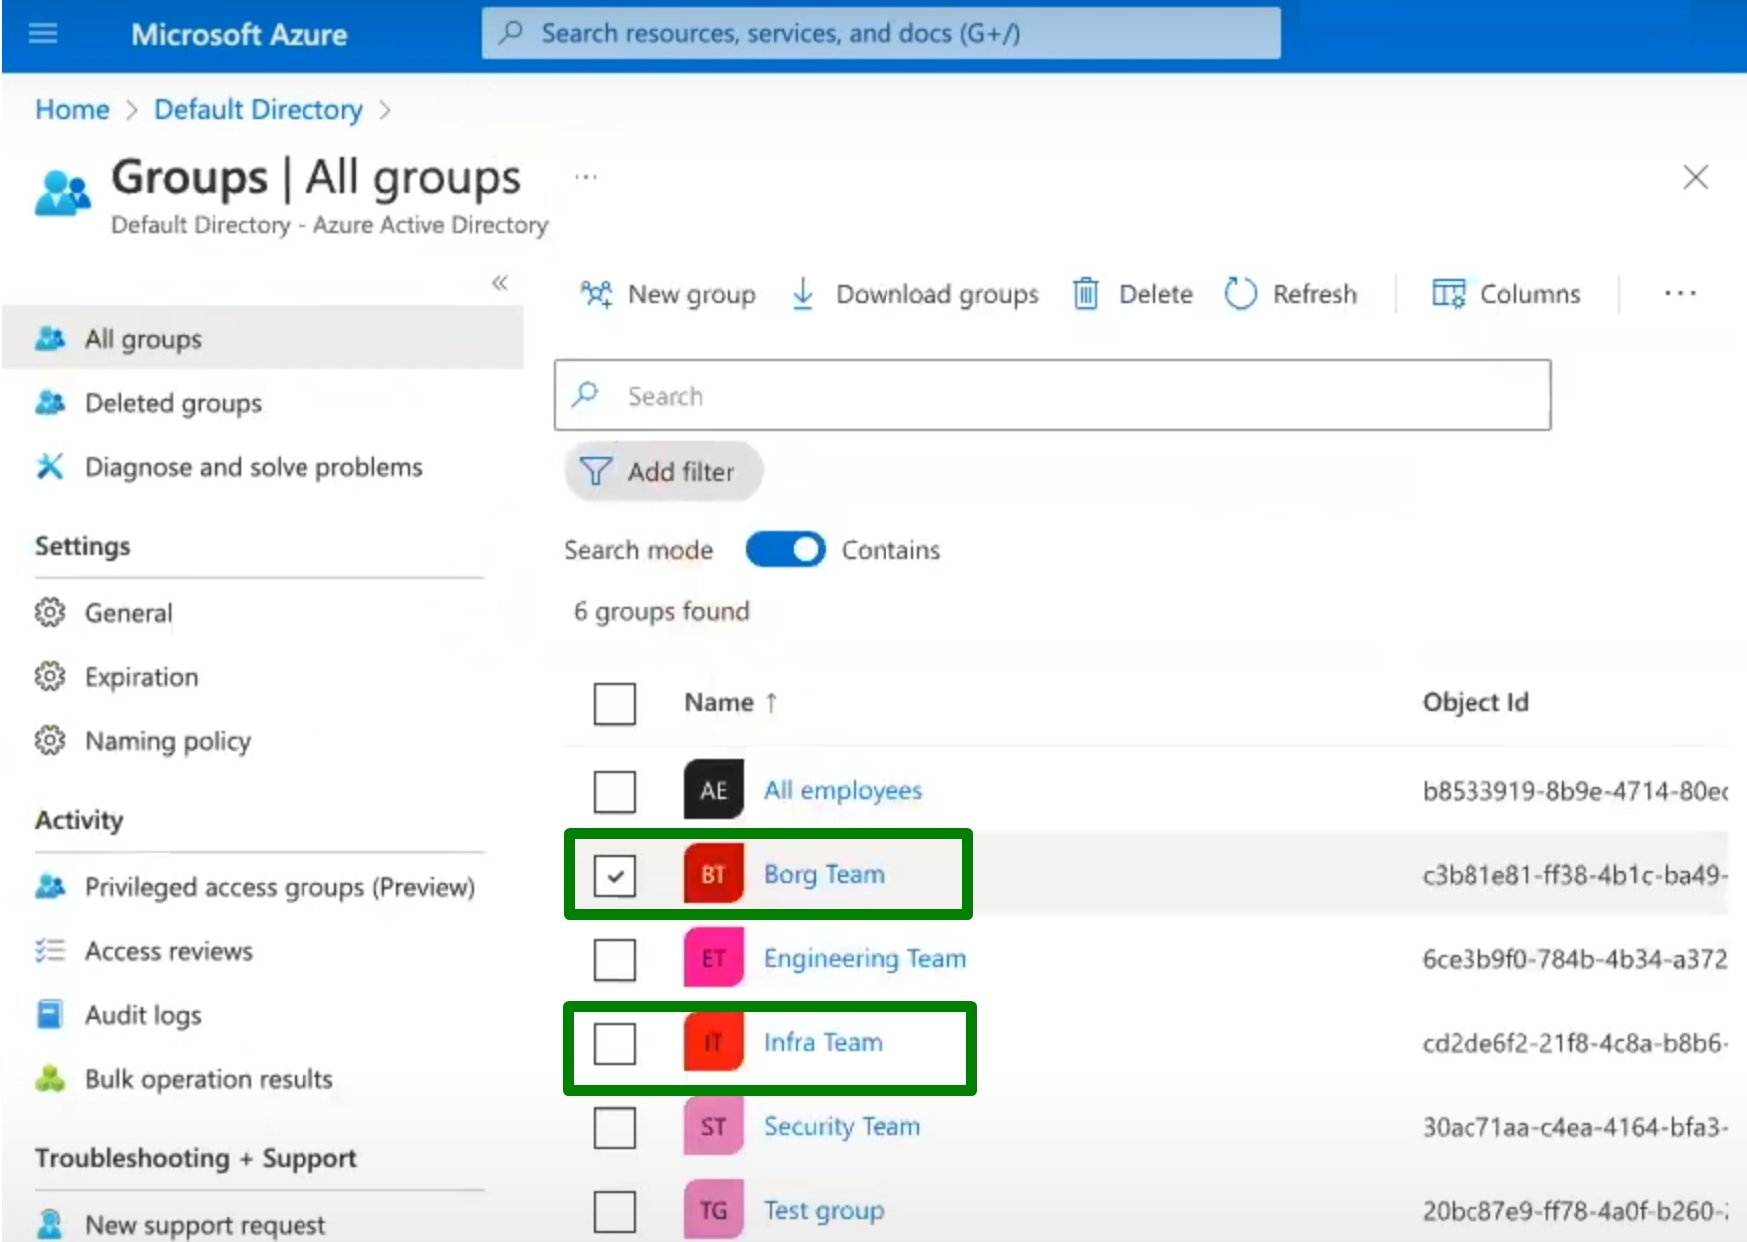The image size is (1747, 1242).
Task: Click the search magnifier icon in top bar
Action: (511, 33)
